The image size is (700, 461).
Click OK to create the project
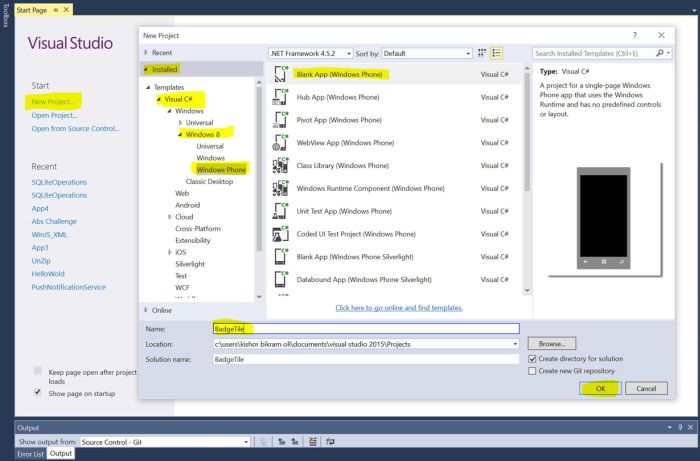click(600, 388)
